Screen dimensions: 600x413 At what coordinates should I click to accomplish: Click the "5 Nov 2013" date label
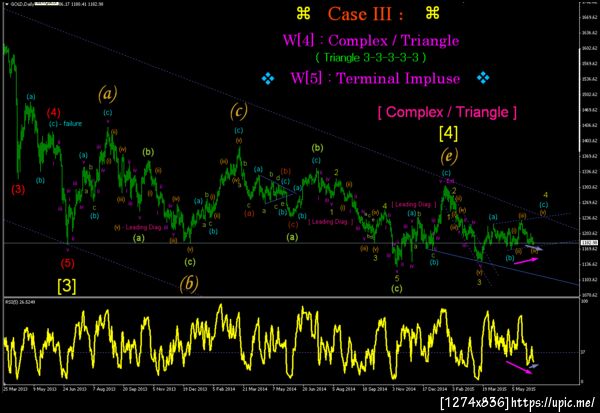tap(164, 389)
